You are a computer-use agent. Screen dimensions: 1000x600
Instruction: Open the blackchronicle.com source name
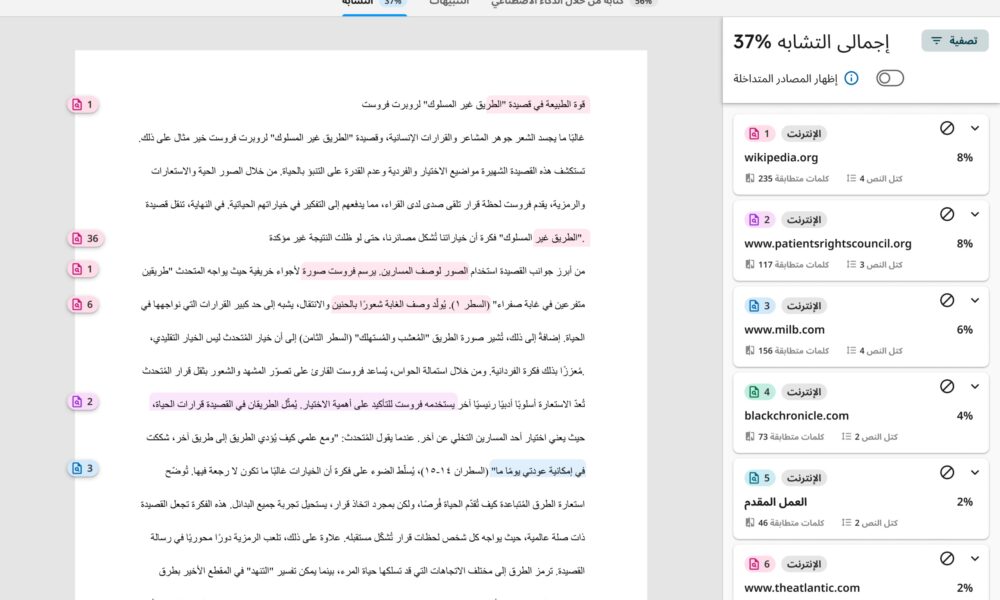point(796,416)
